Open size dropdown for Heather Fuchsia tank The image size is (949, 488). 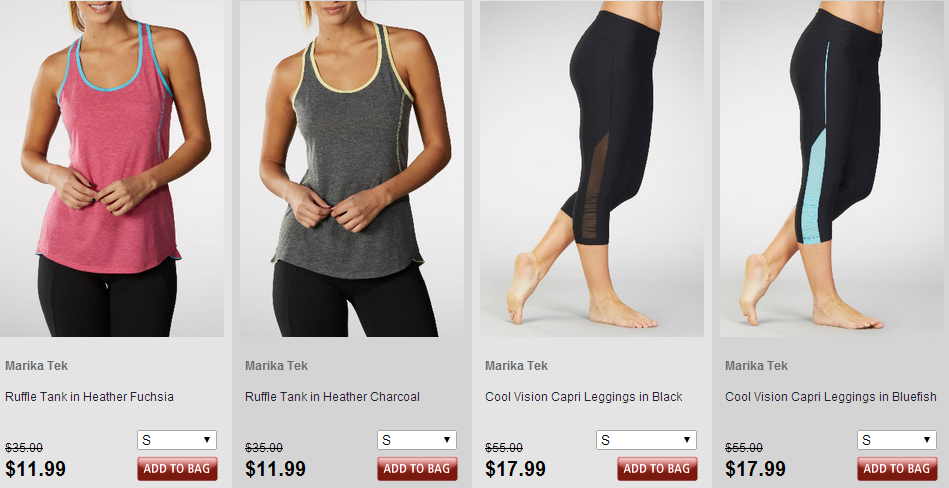tap(177, 440)
